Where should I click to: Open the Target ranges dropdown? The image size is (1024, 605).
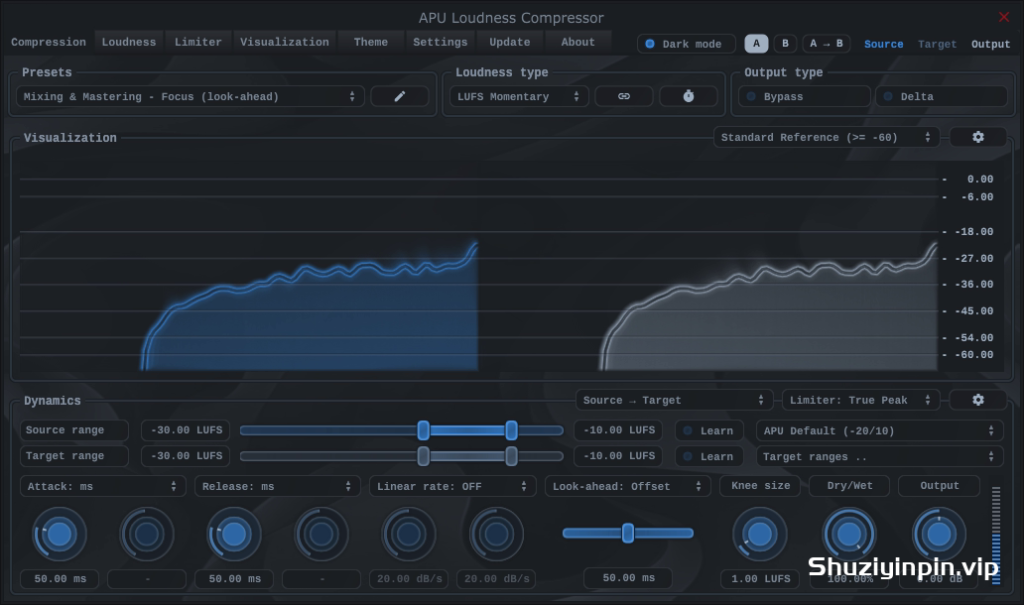pyautogui.click(x=880, y=457)
